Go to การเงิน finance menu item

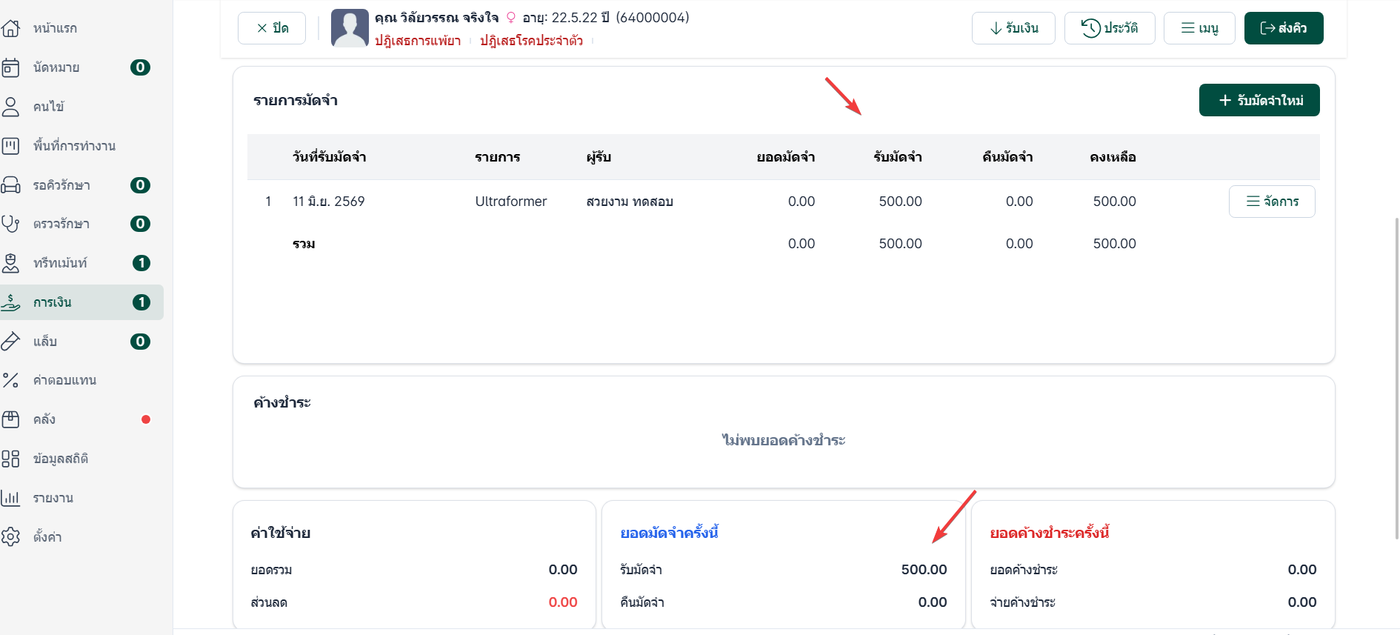(x=82, y=302)
